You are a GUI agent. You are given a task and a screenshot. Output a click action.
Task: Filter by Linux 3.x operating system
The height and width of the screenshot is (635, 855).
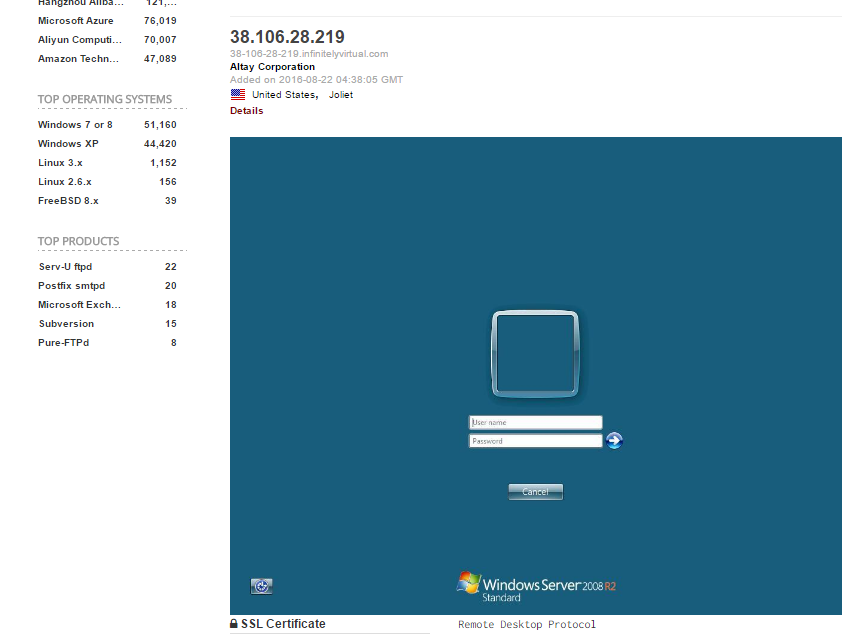point(61,163)
